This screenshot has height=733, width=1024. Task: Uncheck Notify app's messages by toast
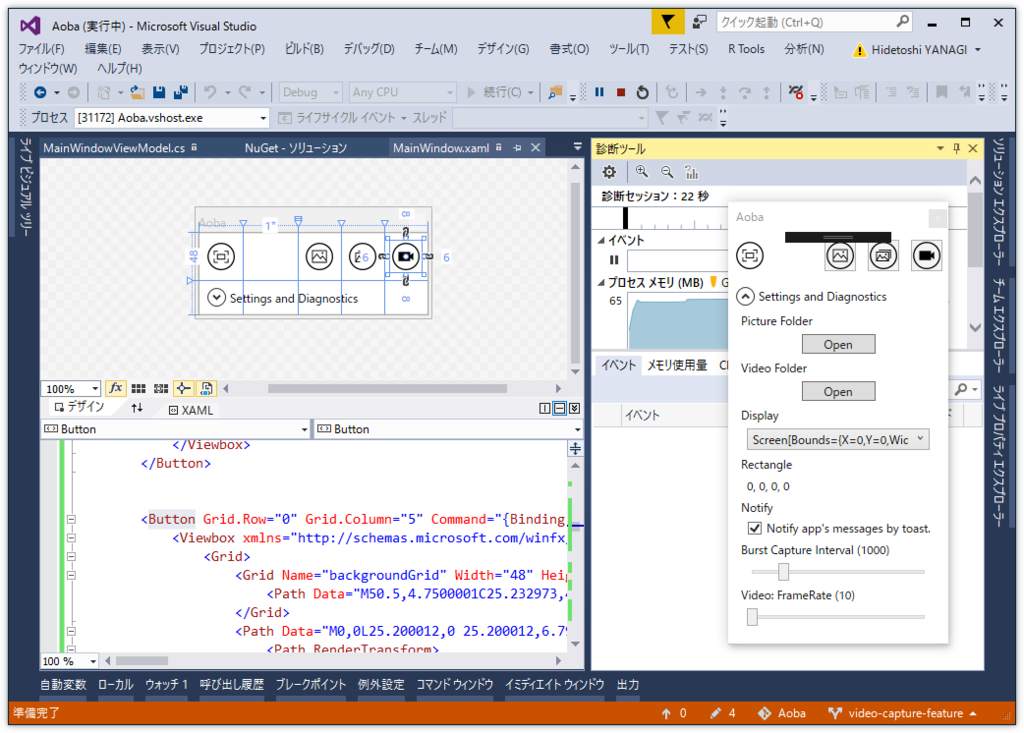(755, 528)
